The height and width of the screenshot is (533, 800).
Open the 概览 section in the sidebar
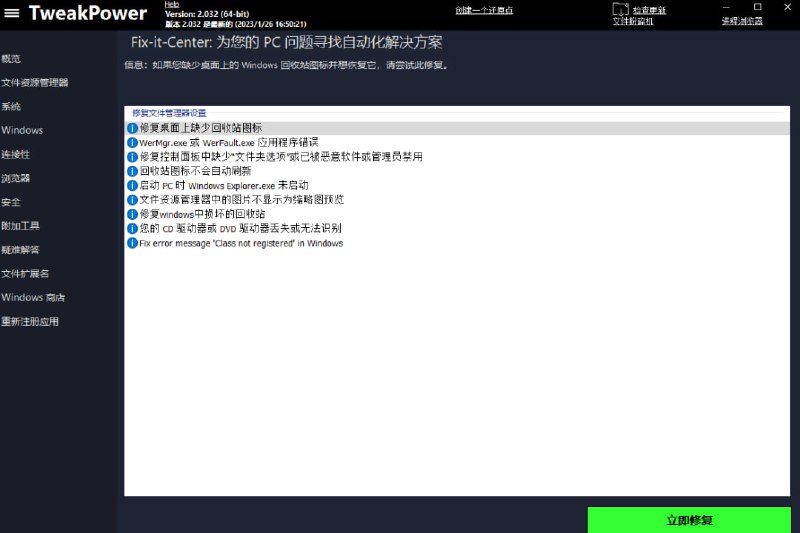(11, 59)
